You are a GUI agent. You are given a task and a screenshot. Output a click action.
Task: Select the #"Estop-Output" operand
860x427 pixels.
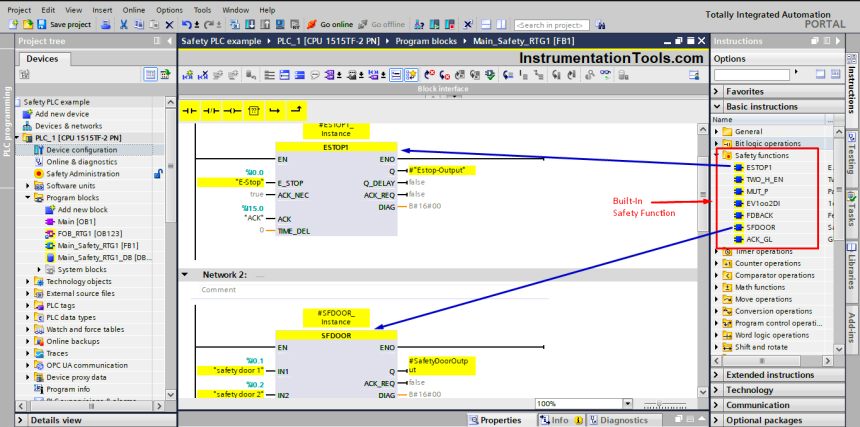coord(442,170)
